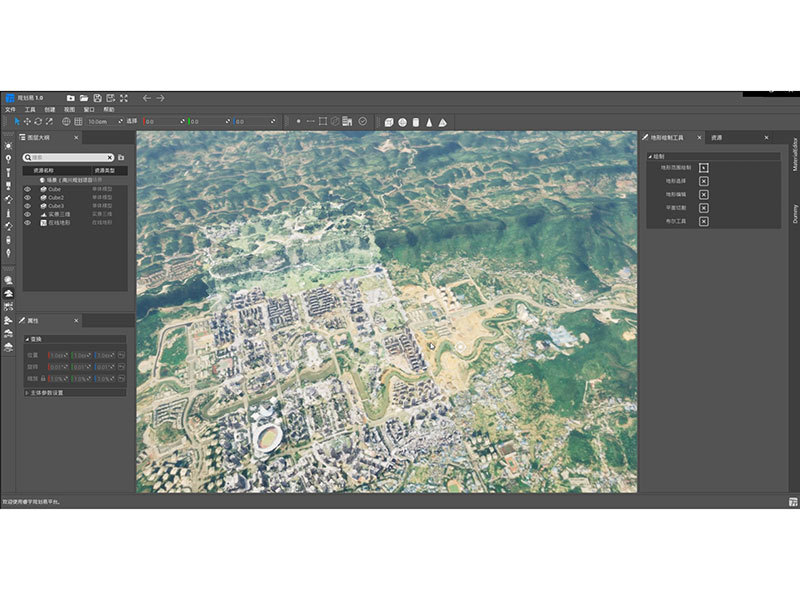Close the 图层大纲 panel

click(x=76, y=138)
